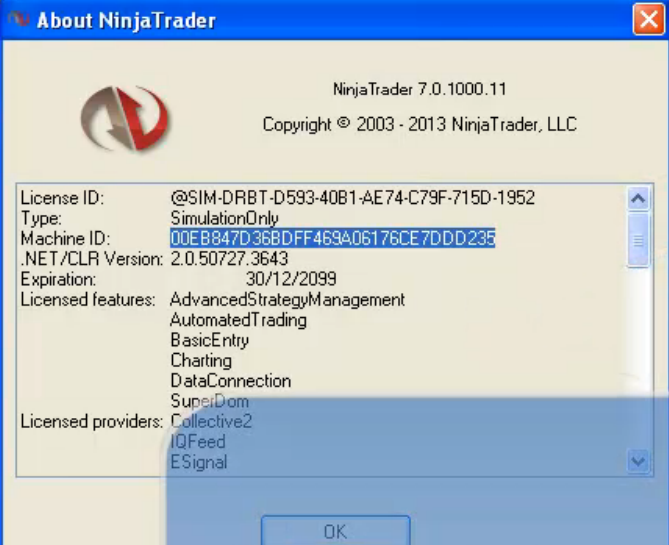This screenshot has height=545, width=669.
Task: Click the NinjaTrader logo image
Action: pyautogui.click(x=124, y=119)
